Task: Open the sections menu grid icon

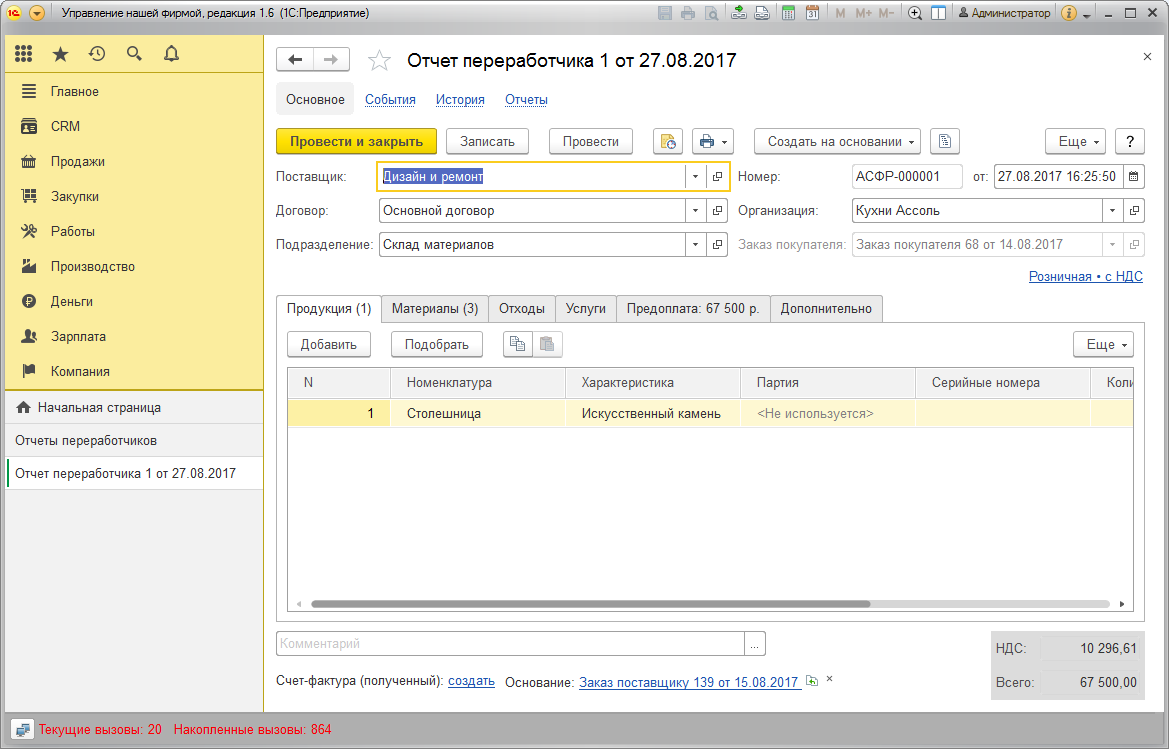Action: click(24, 54)
